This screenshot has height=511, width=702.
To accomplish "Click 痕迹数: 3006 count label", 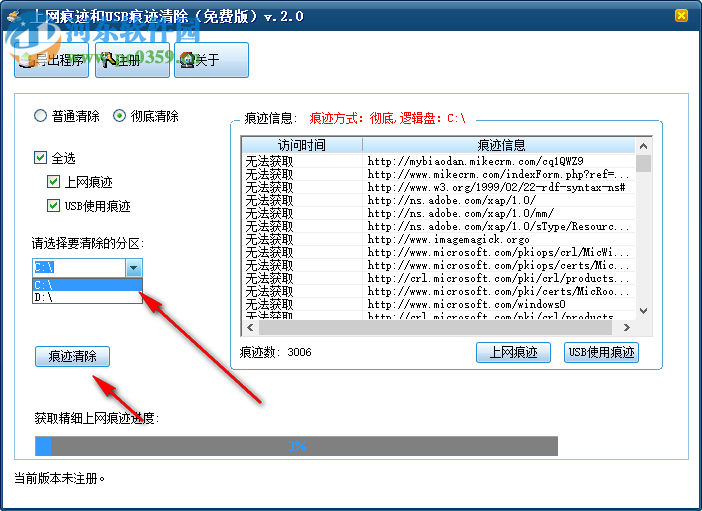I will click(x=275, y=352).
